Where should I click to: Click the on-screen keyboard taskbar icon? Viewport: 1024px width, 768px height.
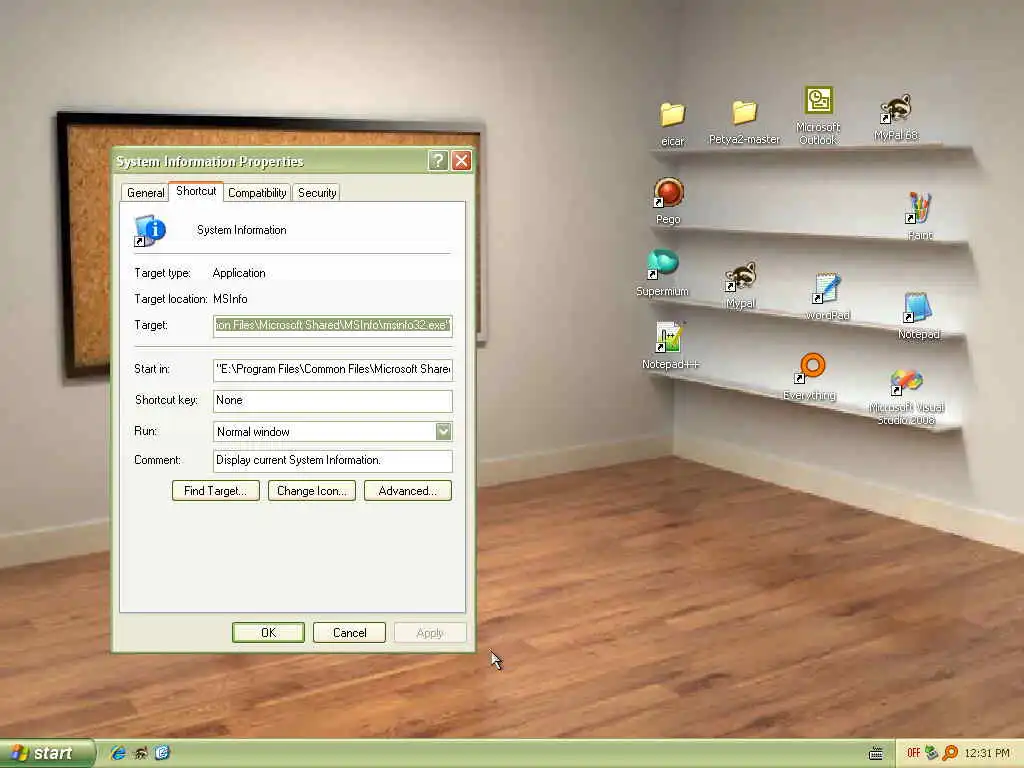876,754
